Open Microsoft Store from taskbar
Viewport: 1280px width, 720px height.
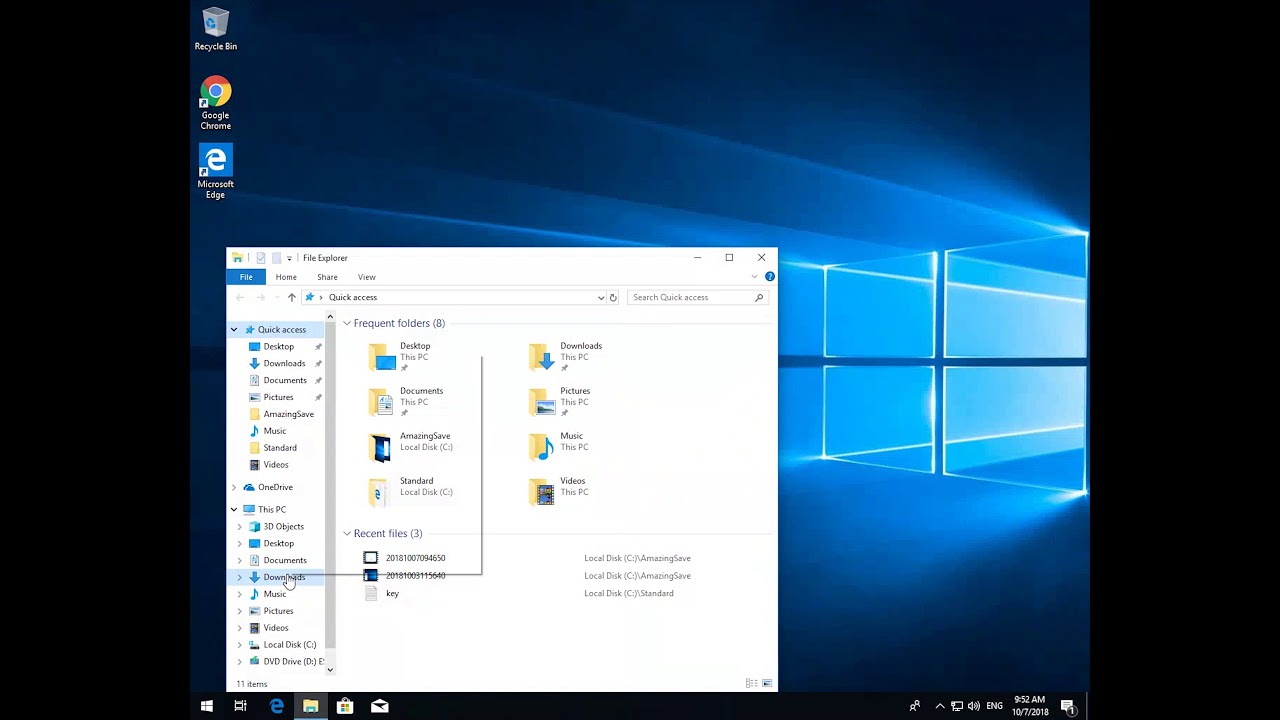coord(345,706)
